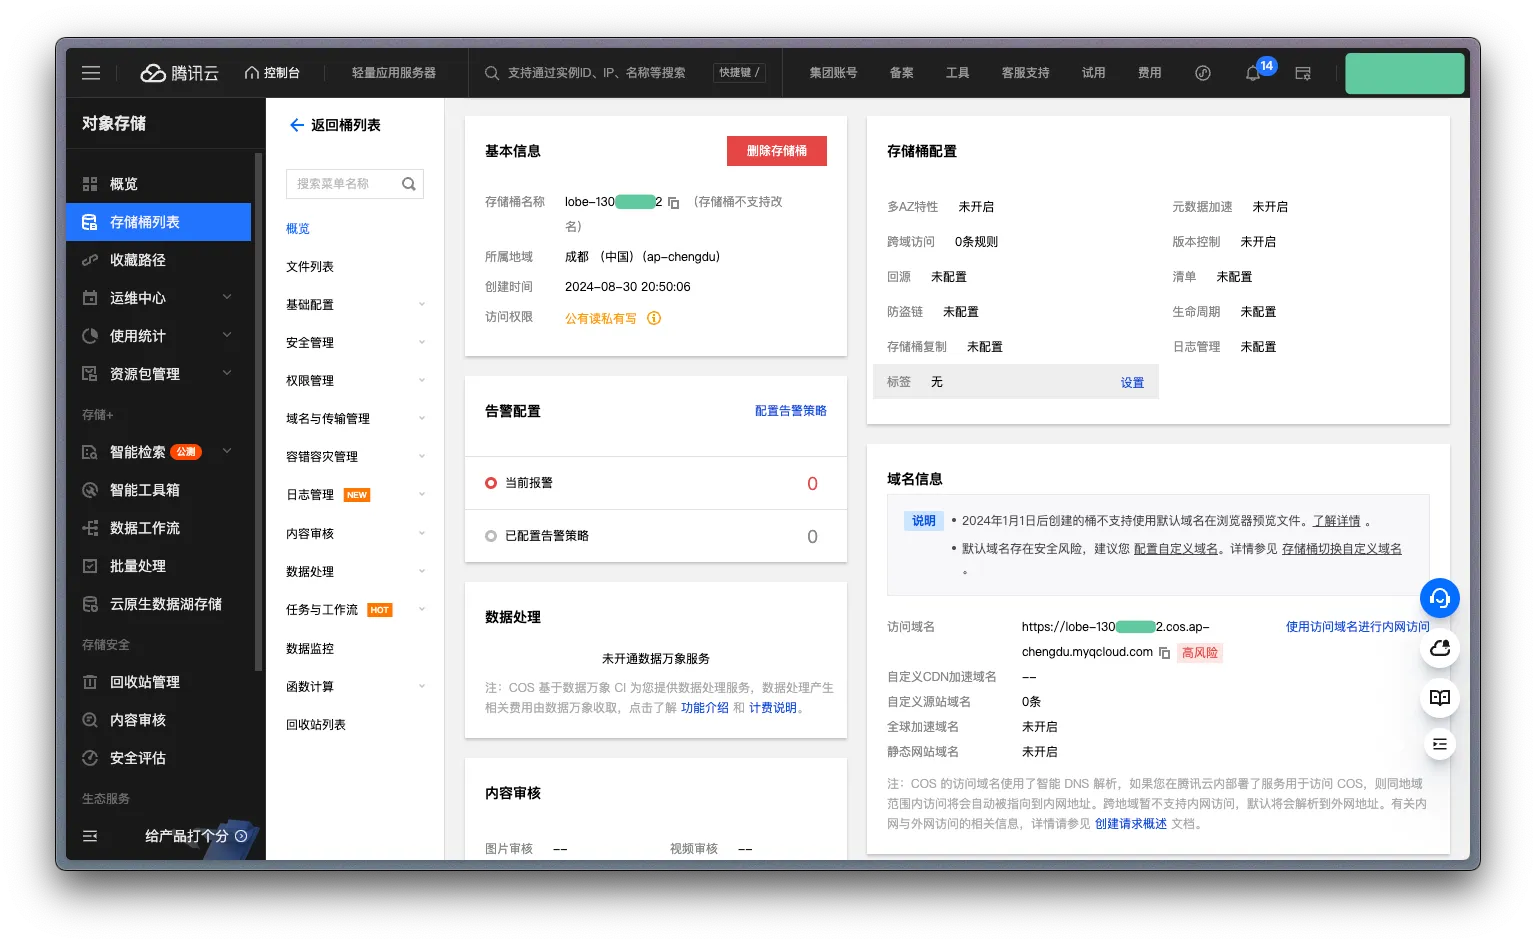Switch to the 文件列表 tab

pos(308,266)
